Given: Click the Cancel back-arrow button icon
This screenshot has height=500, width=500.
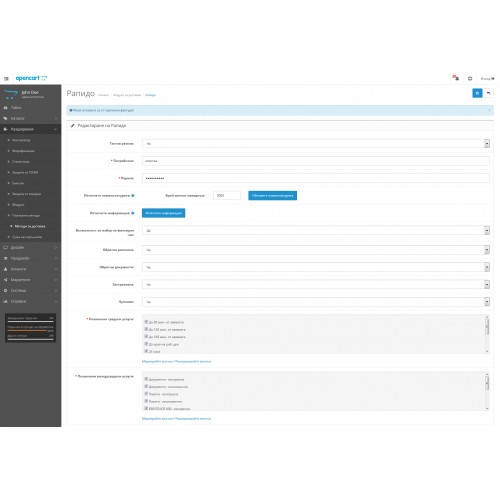Looking at the screenshot, I should coord(489,93).
